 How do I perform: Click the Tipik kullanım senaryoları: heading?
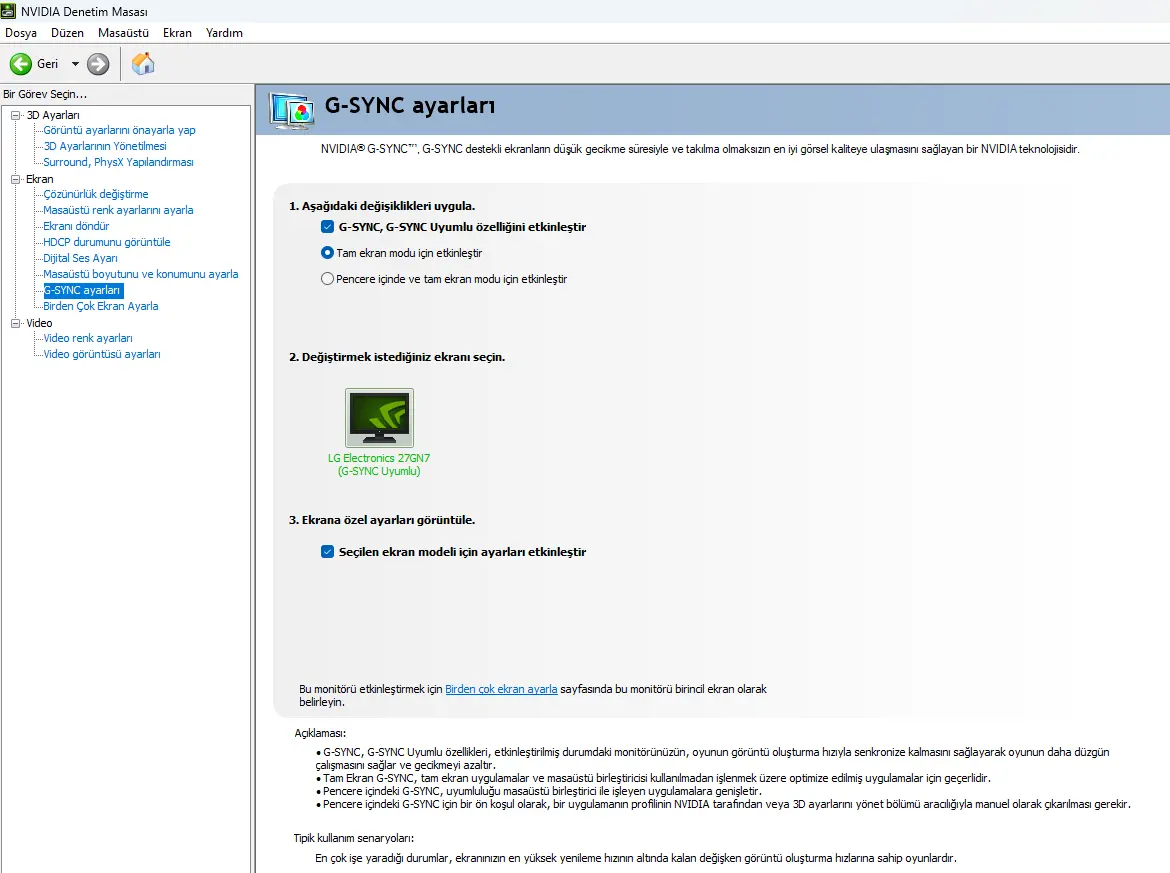pyautogui.click(x=354, y=838)
